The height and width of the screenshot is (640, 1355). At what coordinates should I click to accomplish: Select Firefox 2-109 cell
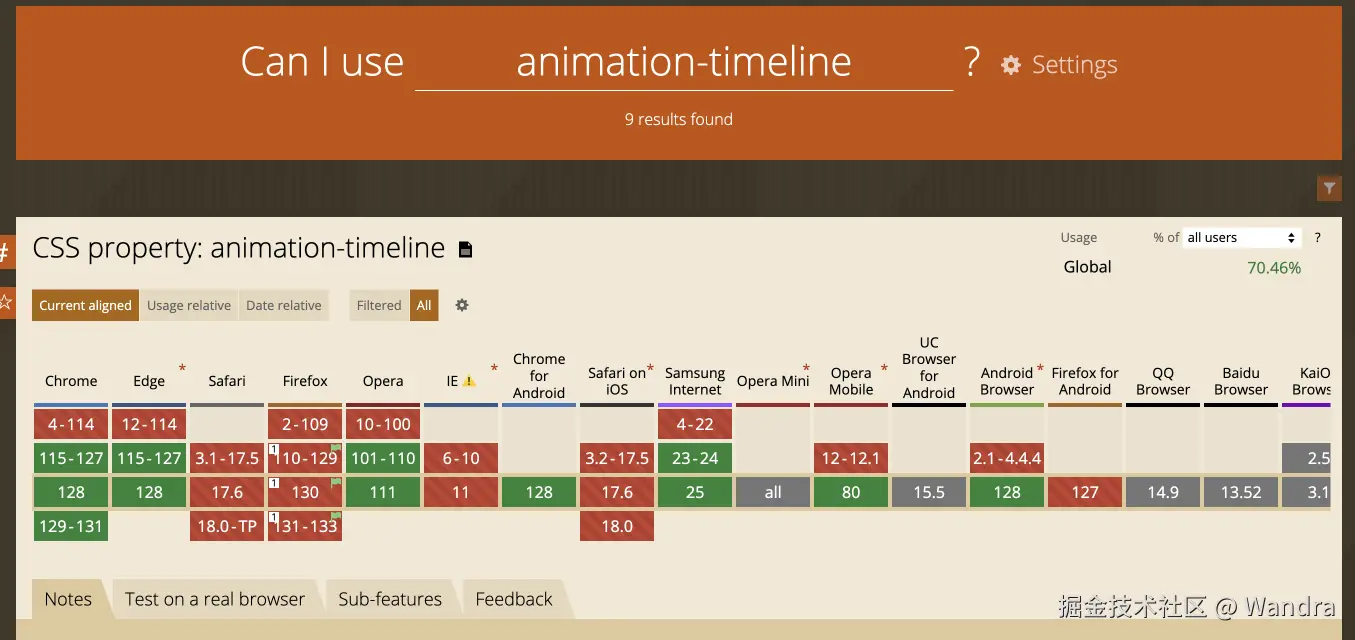point(305,424)
